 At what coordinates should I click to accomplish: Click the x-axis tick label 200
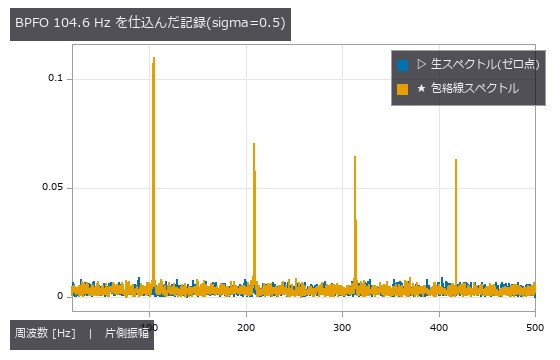point(246,328)
